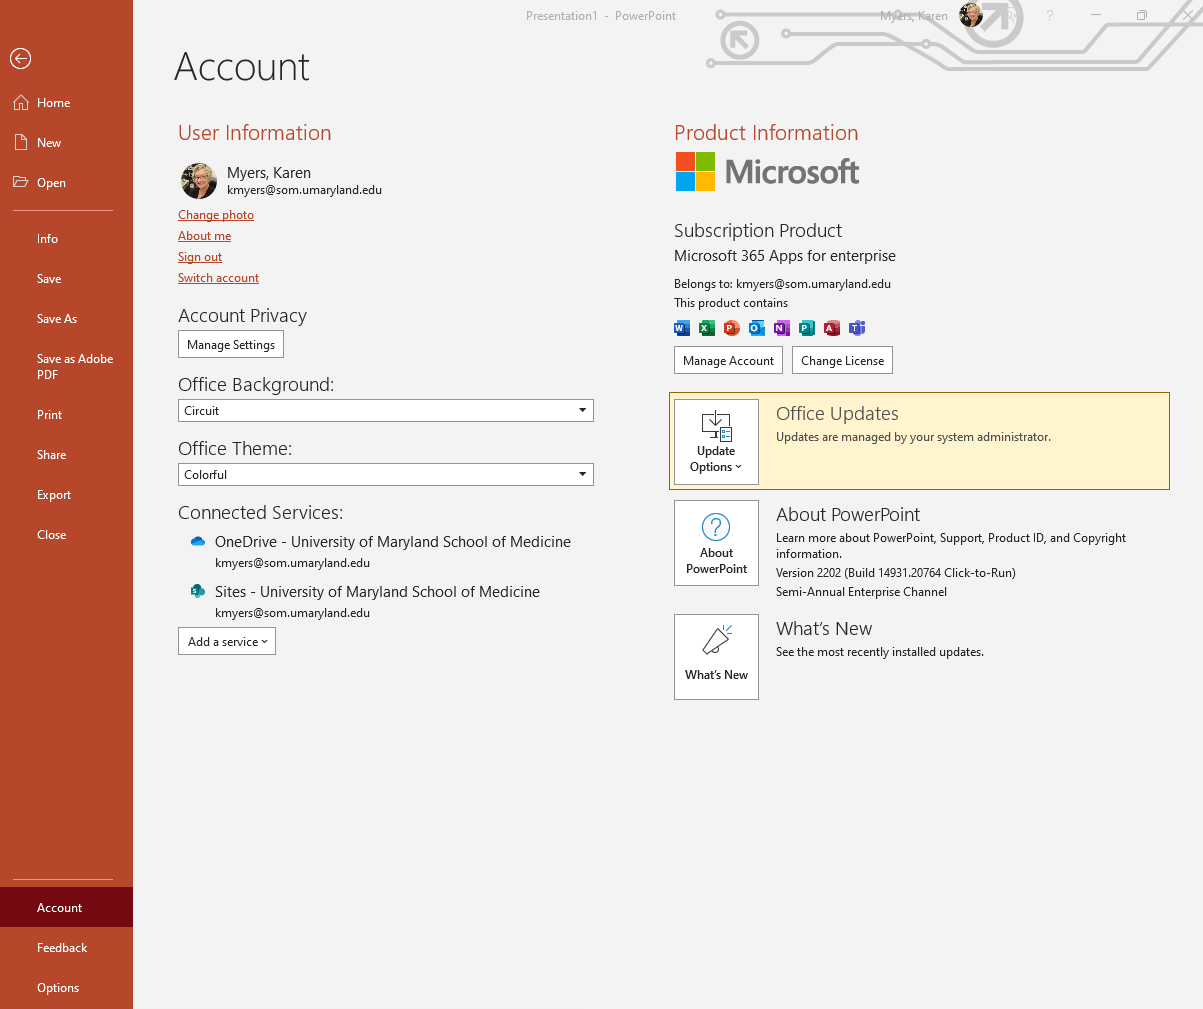The height and width of the screenshot is (1009, 1203).
Task: Expand the Add a service dropdown
Action: coord(227,642)
